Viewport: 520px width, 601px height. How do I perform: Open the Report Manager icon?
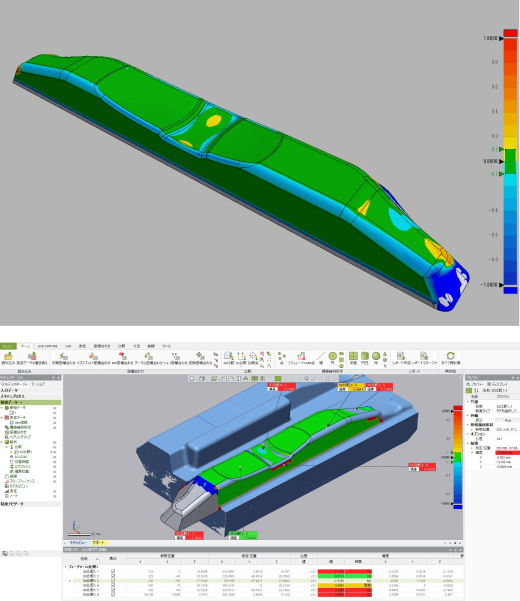[x=423, y=356]
